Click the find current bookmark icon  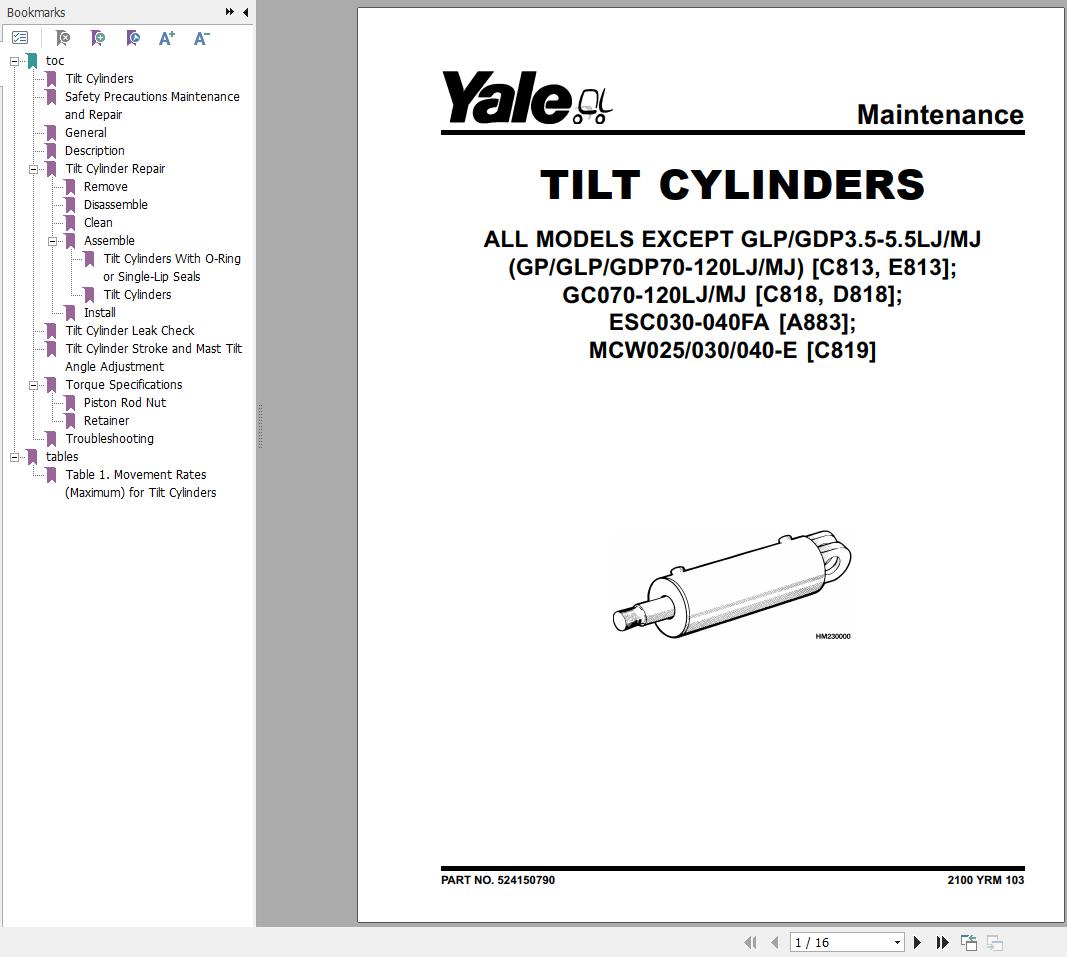[x=133, y=38]
